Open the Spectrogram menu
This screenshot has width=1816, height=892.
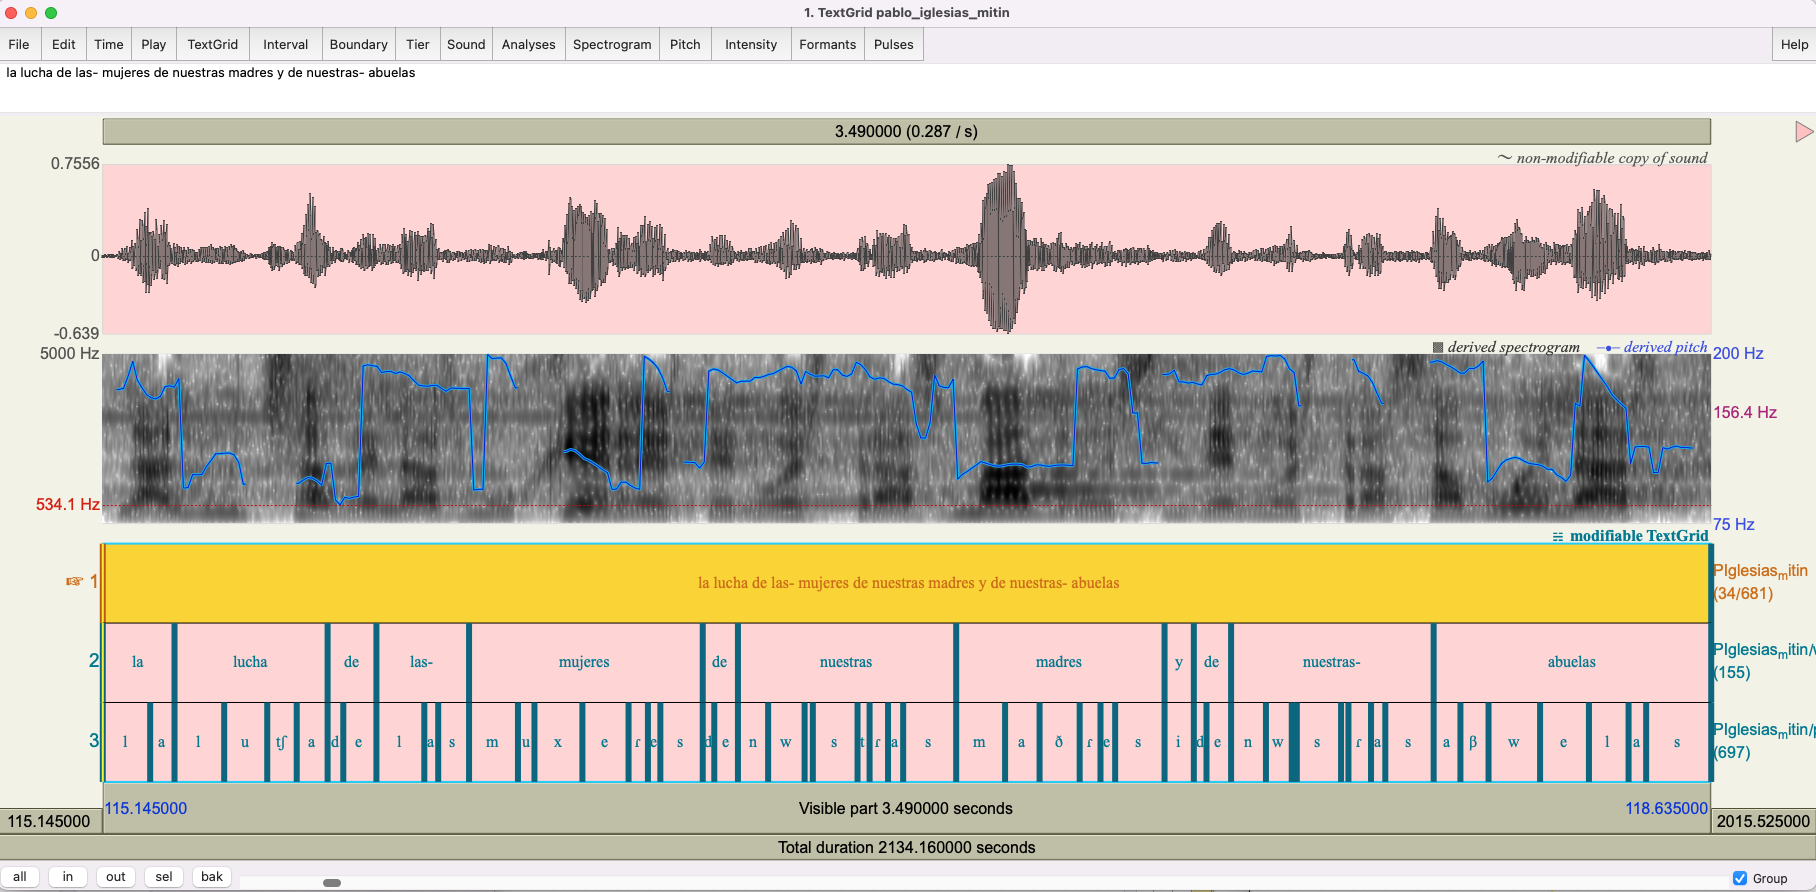tap(611, 45)
